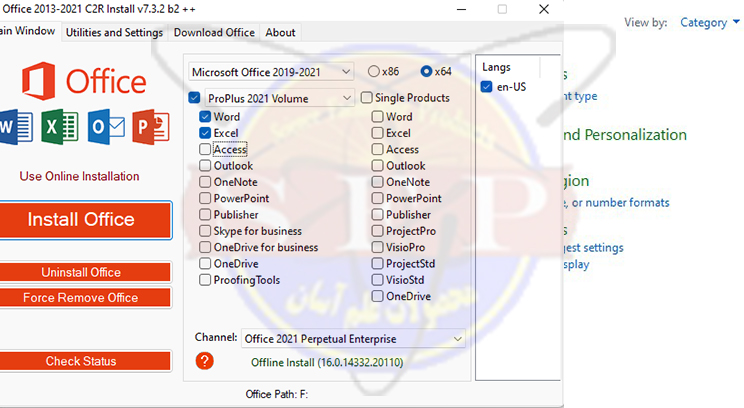Click the Langs header
The image size is (744, 408).
pyautogui.click(x=496, y=67)
